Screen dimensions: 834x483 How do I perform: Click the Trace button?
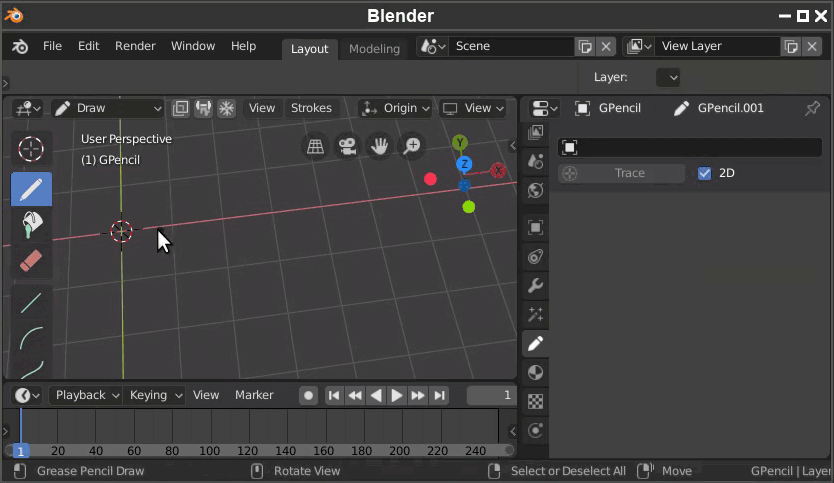tap(621, 173)
